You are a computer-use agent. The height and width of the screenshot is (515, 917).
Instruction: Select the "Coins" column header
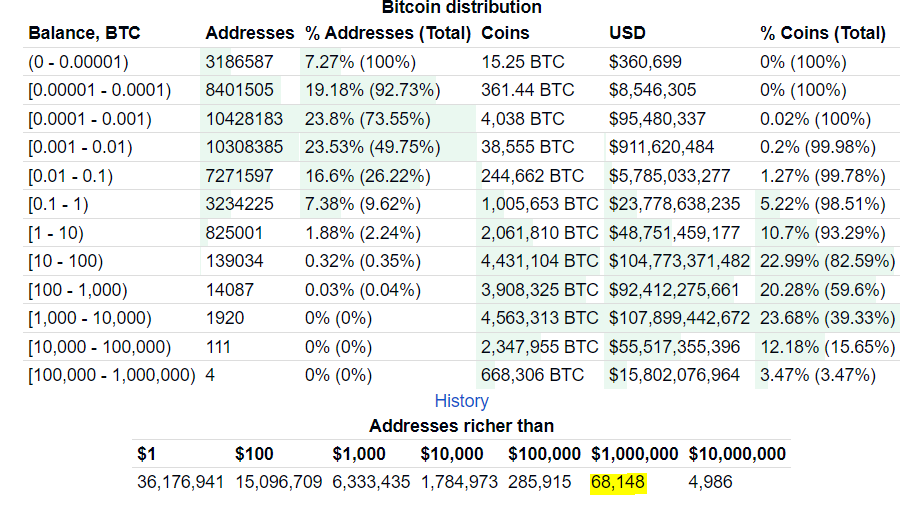[506, 33]
